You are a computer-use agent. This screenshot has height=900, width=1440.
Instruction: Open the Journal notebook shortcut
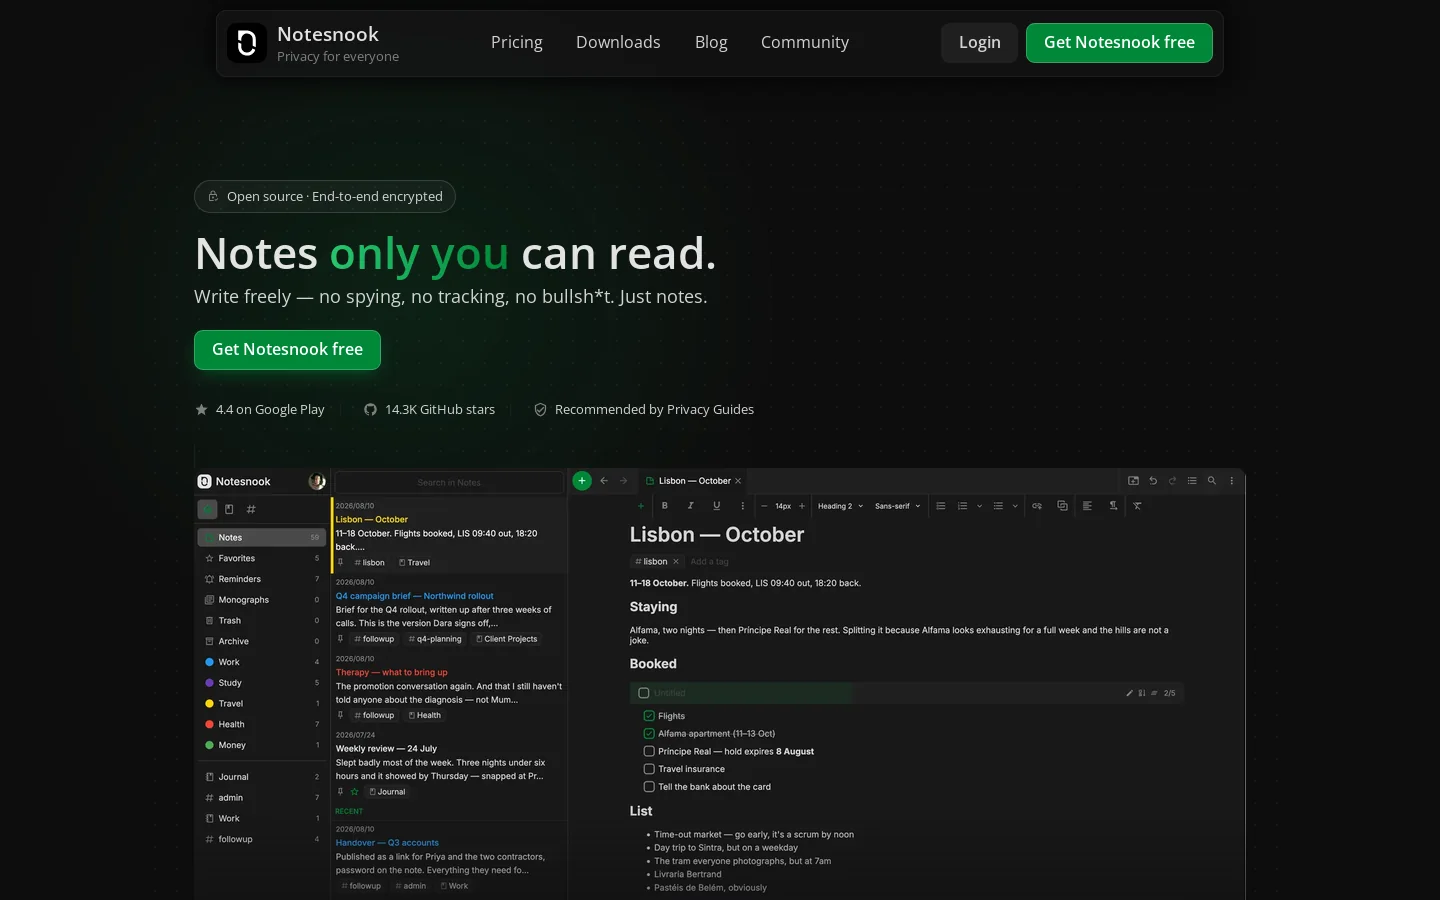point(262,777)
